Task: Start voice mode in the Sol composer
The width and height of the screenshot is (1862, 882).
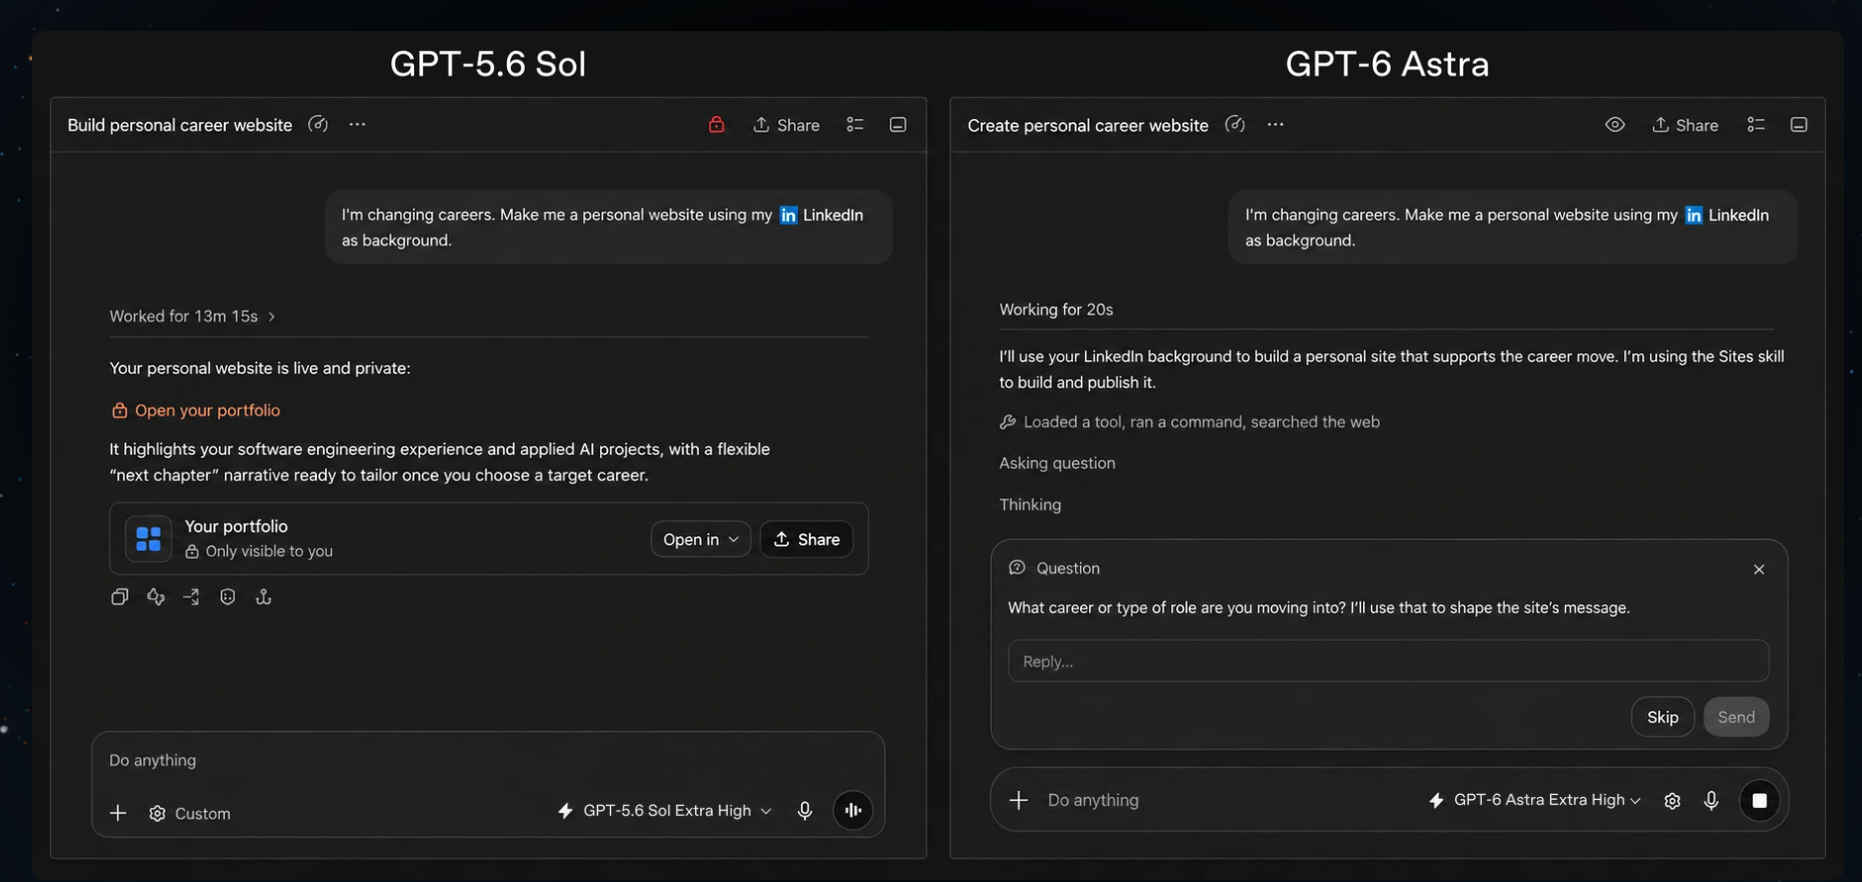Action: tap(853, 810)
